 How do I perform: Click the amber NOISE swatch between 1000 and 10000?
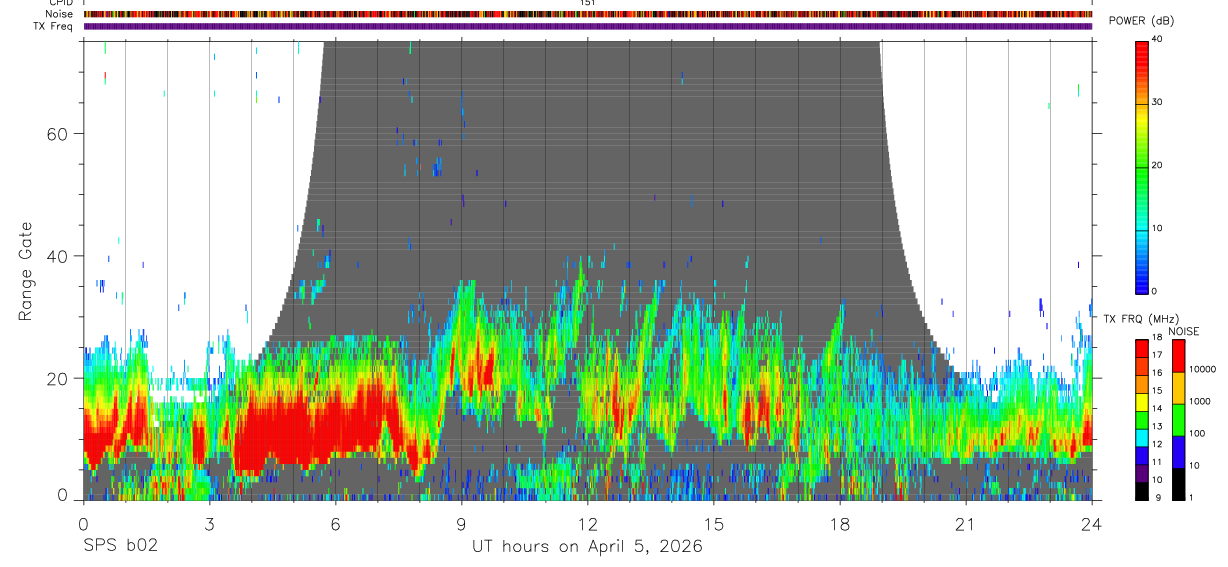click(x=1177, y=387)
